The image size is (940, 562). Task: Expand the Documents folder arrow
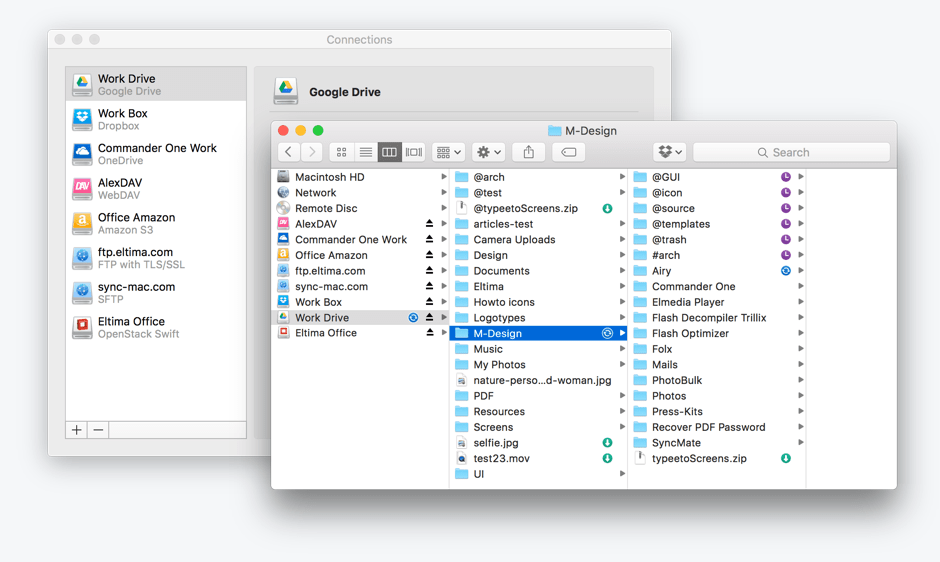(622, 271)
